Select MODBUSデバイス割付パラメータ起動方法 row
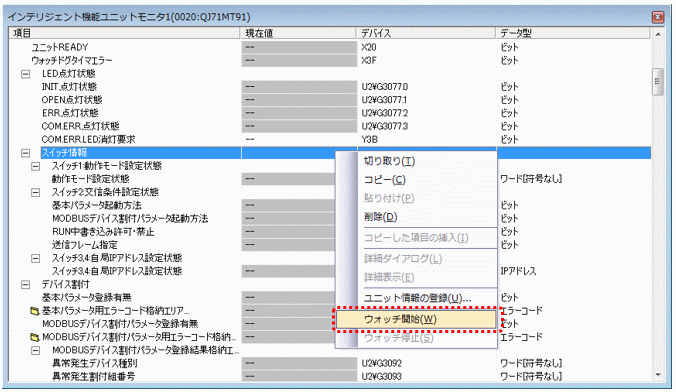The height and width of the screenshot is (392, 676). (130, 219)
